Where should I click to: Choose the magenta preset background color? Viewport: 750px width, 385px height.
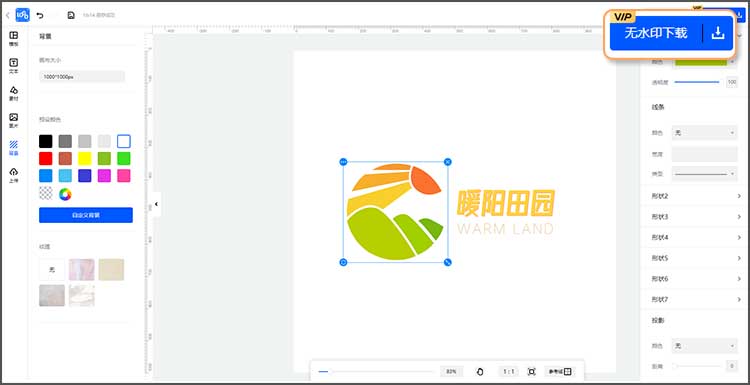[x=104, y=176]
